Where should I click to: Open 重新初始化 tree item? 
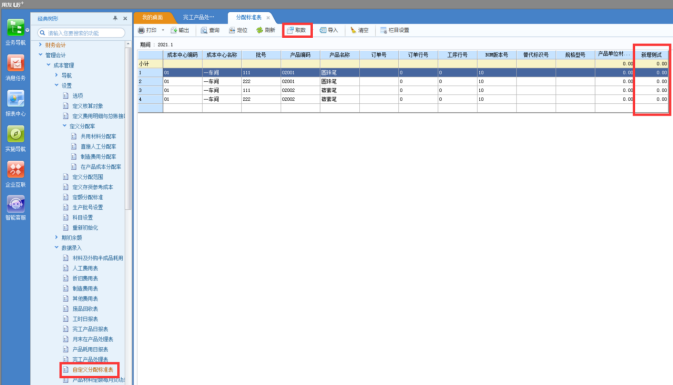[85, 227]
